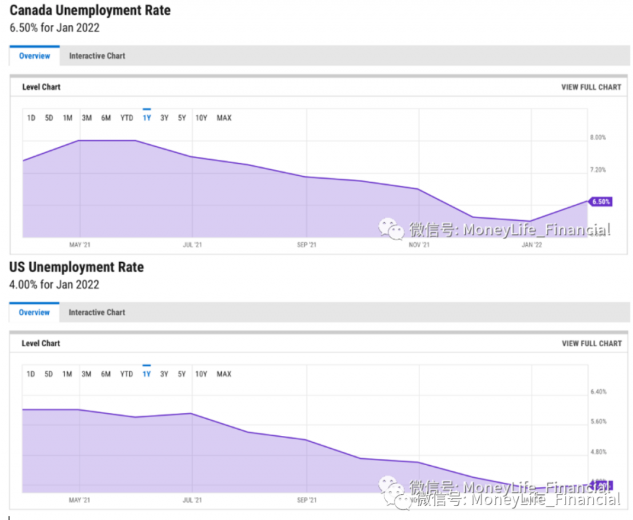Show MAX range on Canada chart
Screen dimensions: 633x520
click(x=224, y=118)
